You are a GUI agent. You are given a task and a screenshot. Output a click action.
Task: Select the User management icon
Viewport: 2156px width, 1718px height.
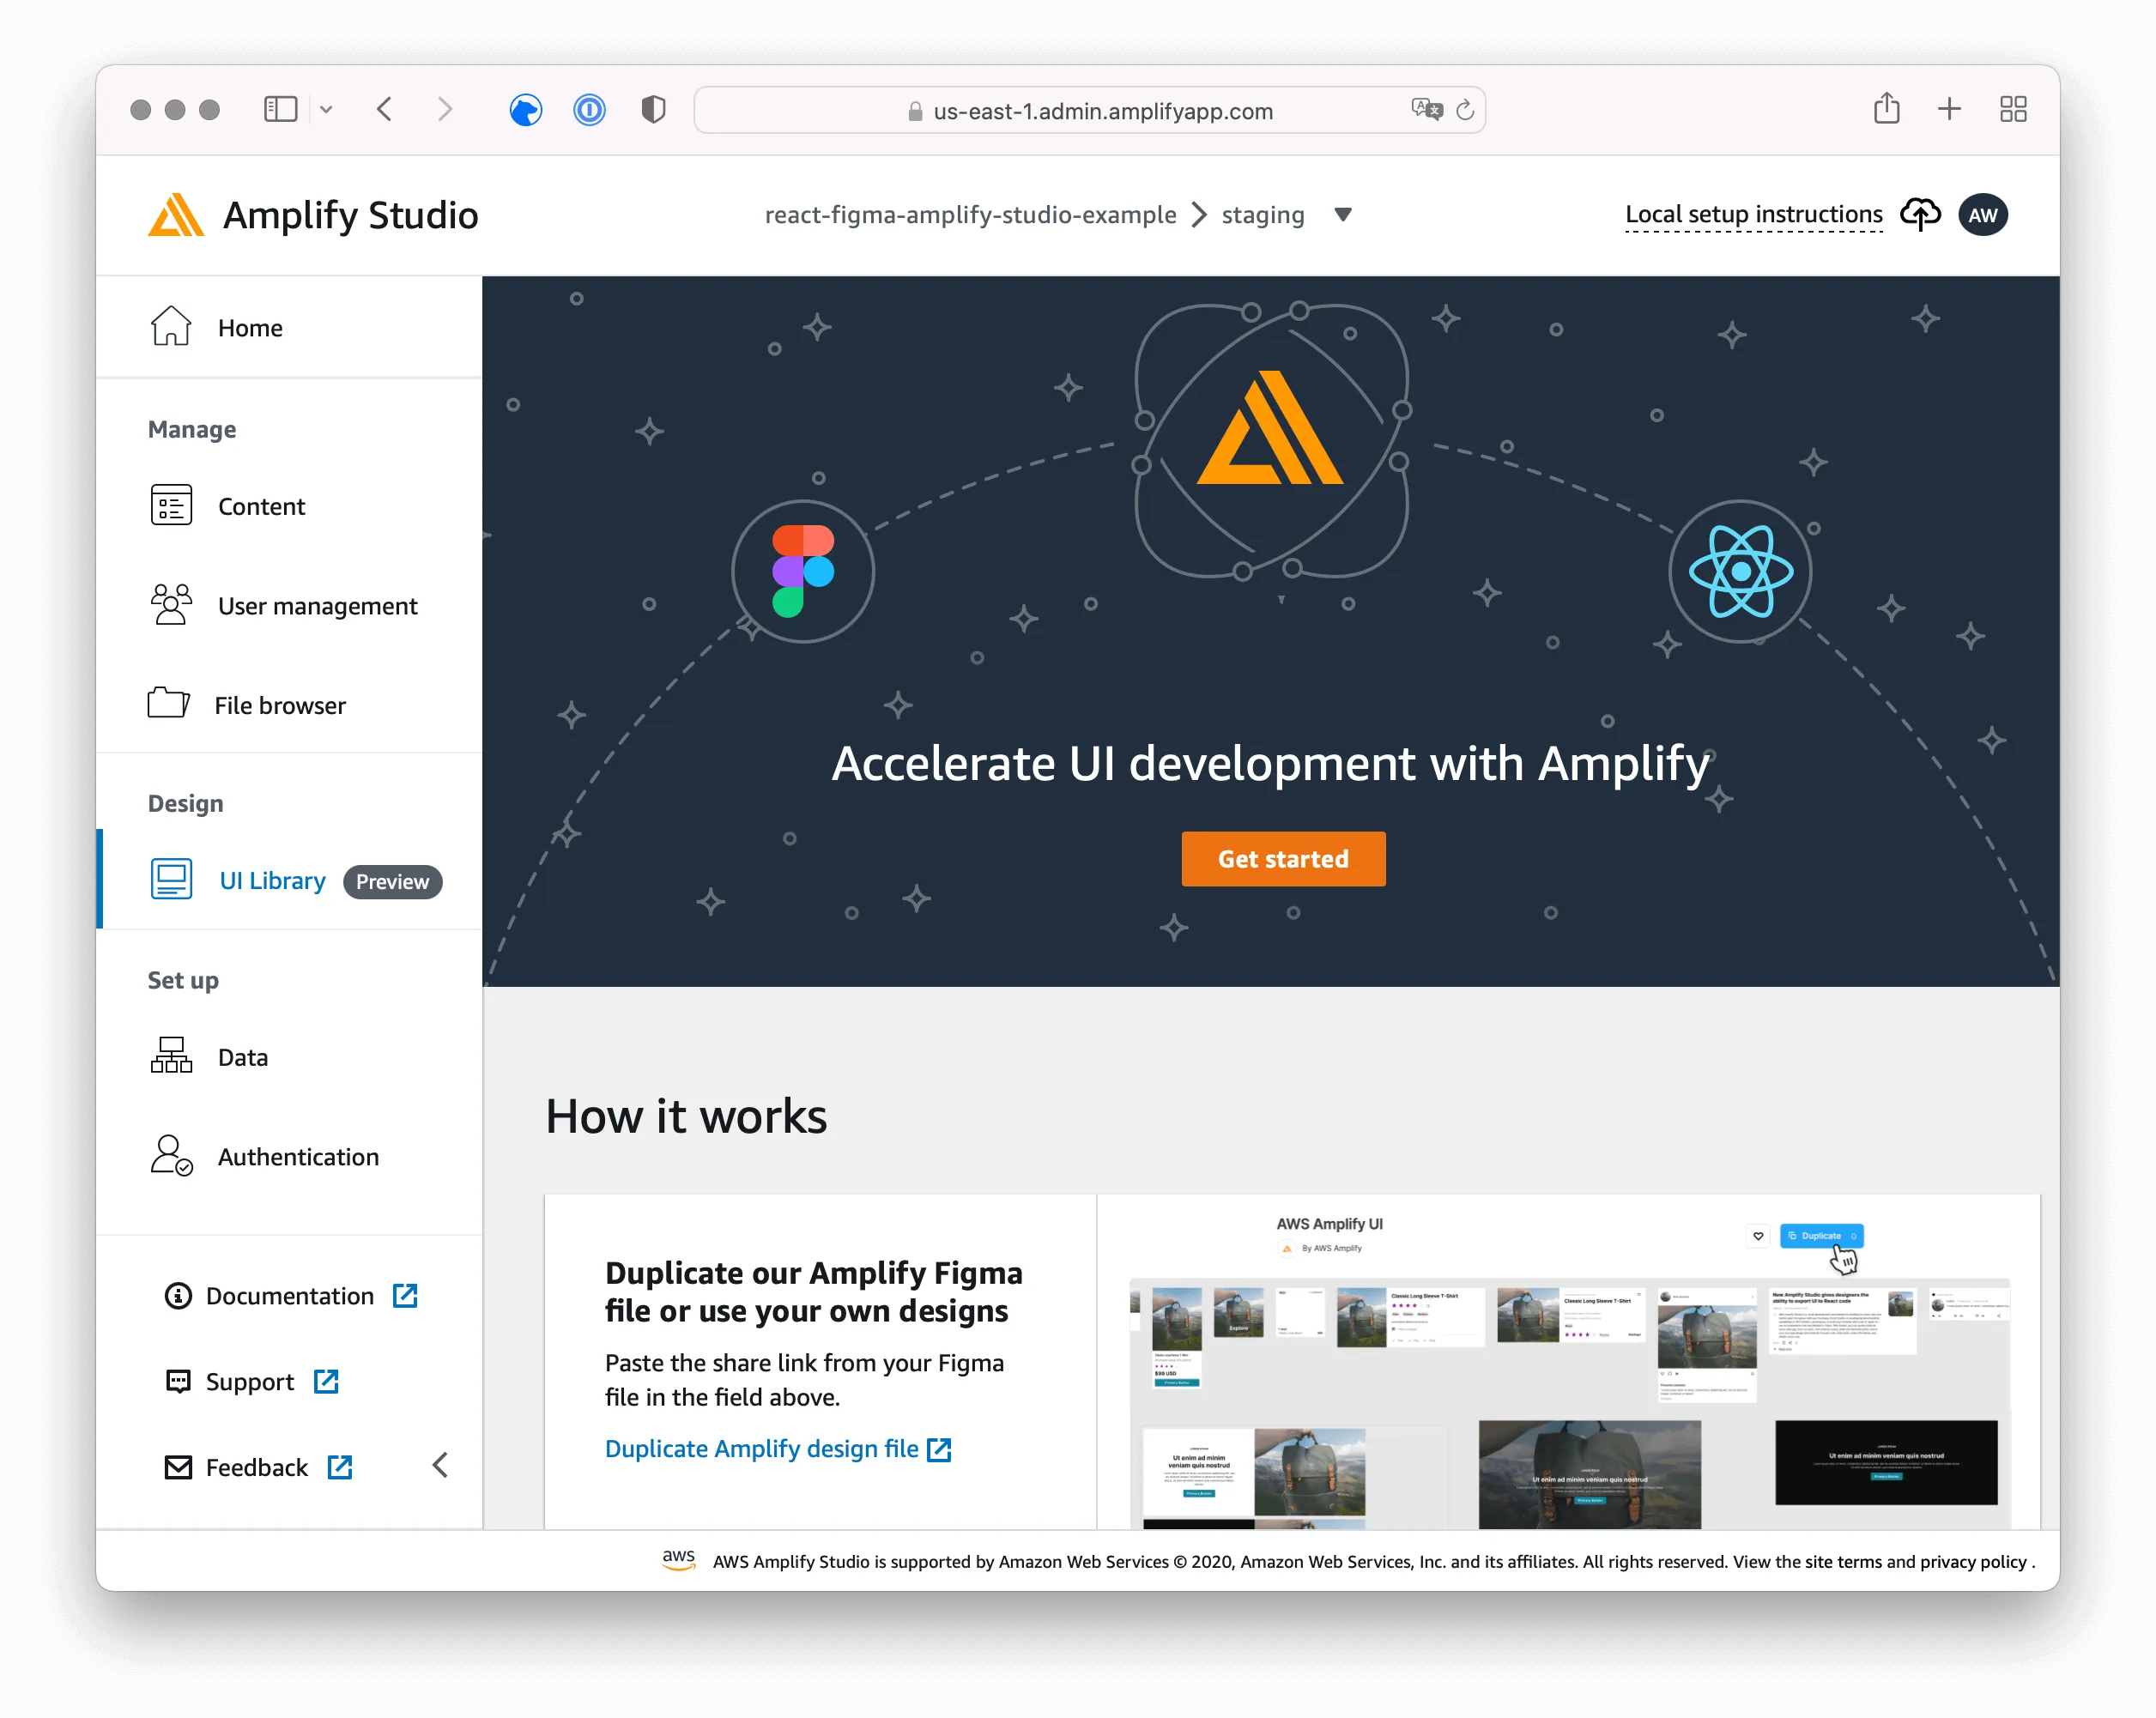click(171, 605)
